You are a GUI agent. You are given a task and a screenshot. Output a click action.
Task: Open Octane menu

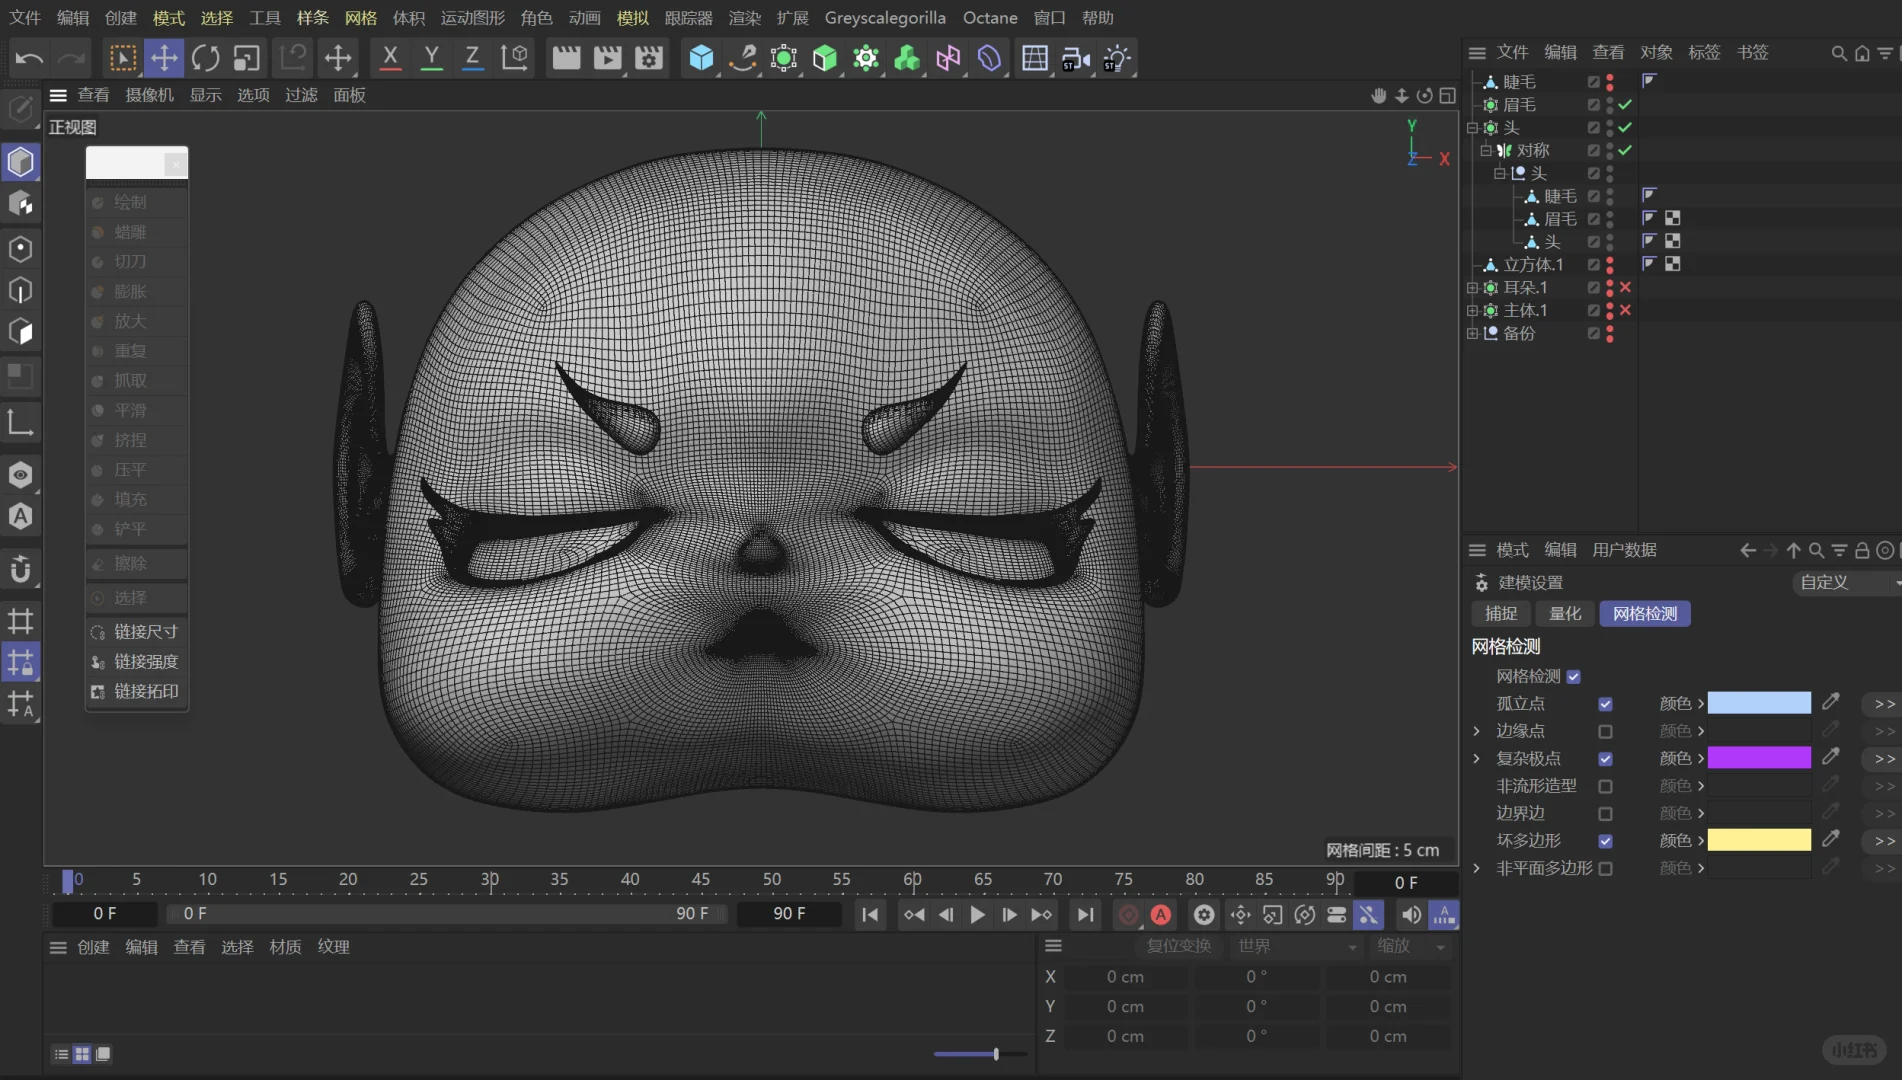(x=990, y=18)
